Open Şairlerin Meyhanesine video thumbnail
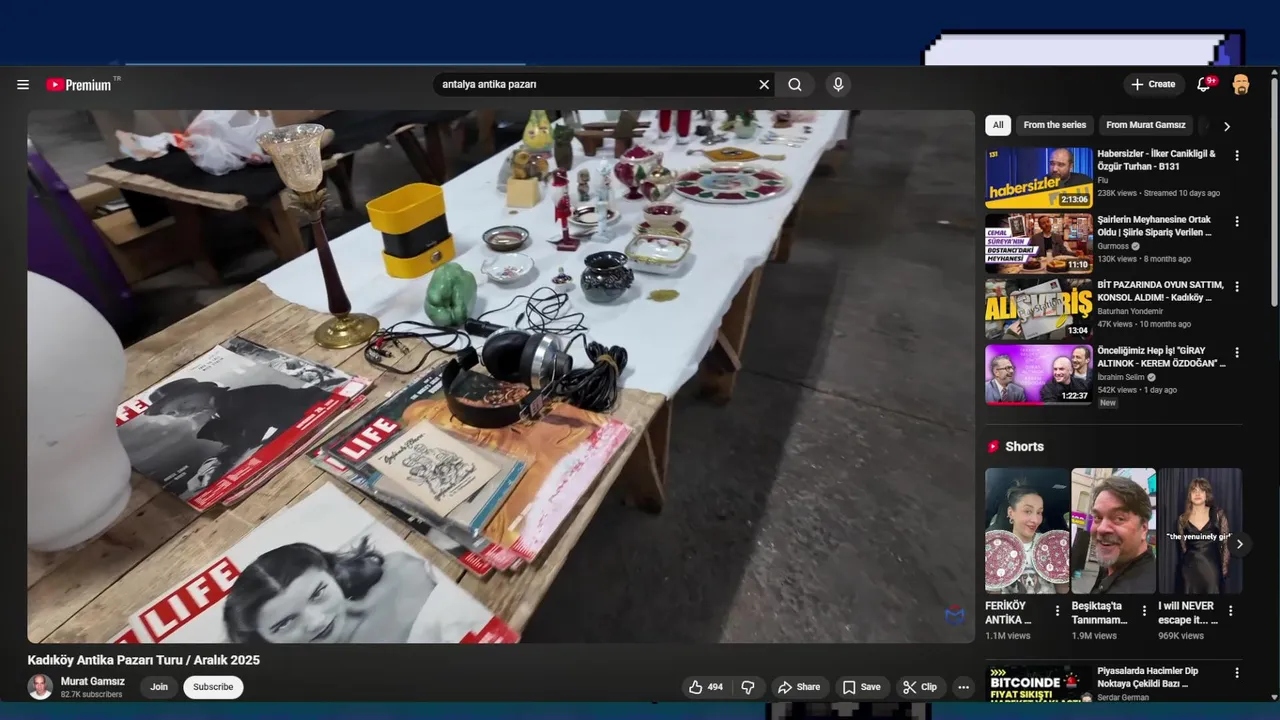 pos(1039,244)
